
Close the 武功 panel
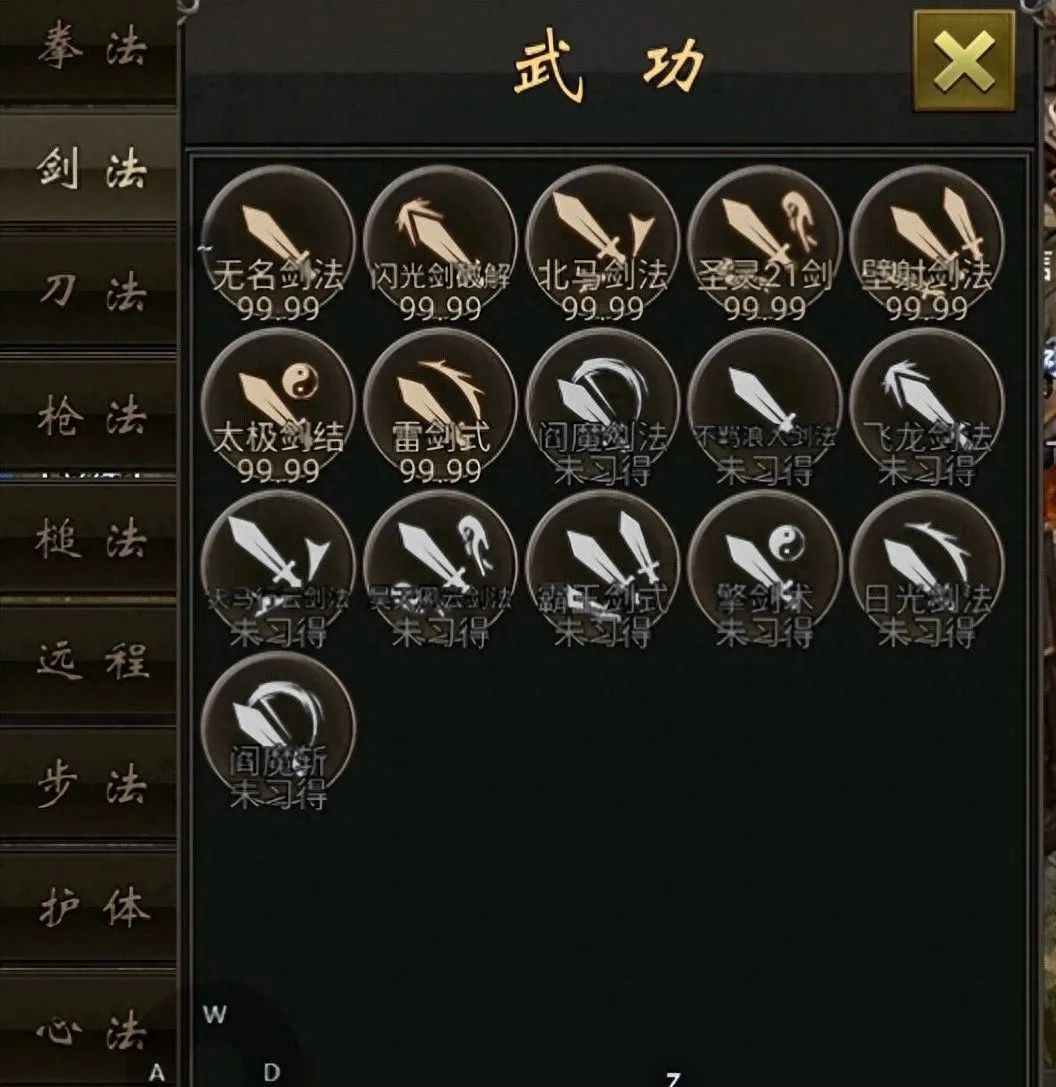click(964, 61)
